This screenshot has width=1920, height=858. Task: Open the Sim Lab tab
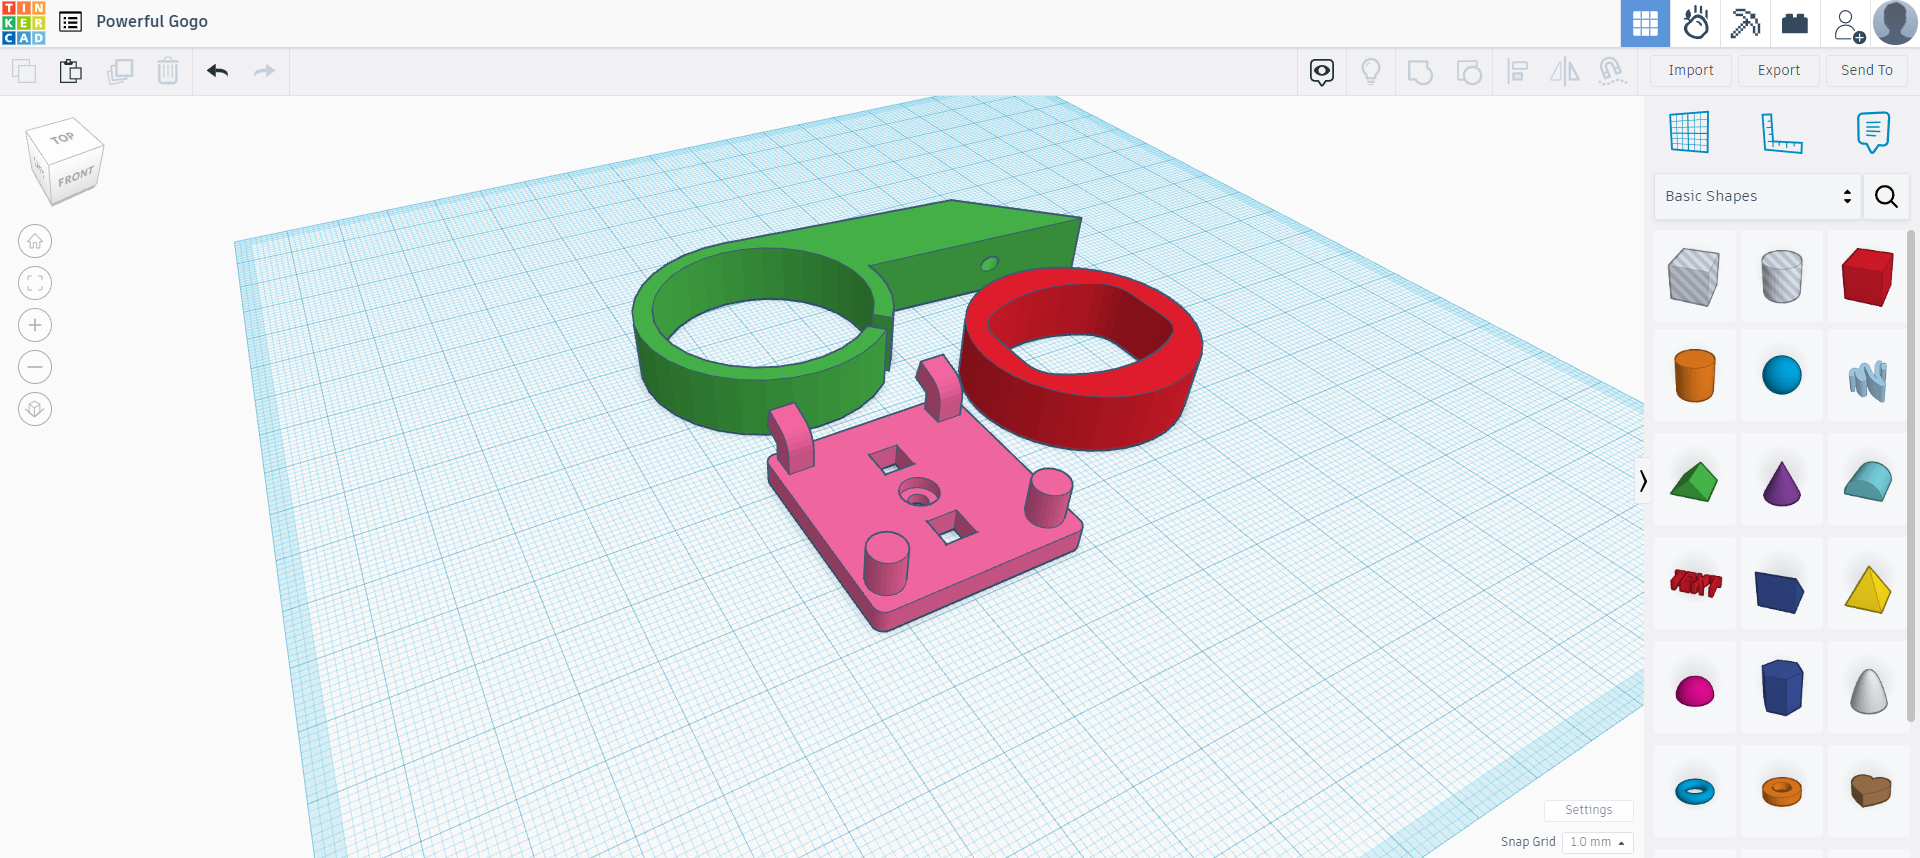[x=1696, y=23]
